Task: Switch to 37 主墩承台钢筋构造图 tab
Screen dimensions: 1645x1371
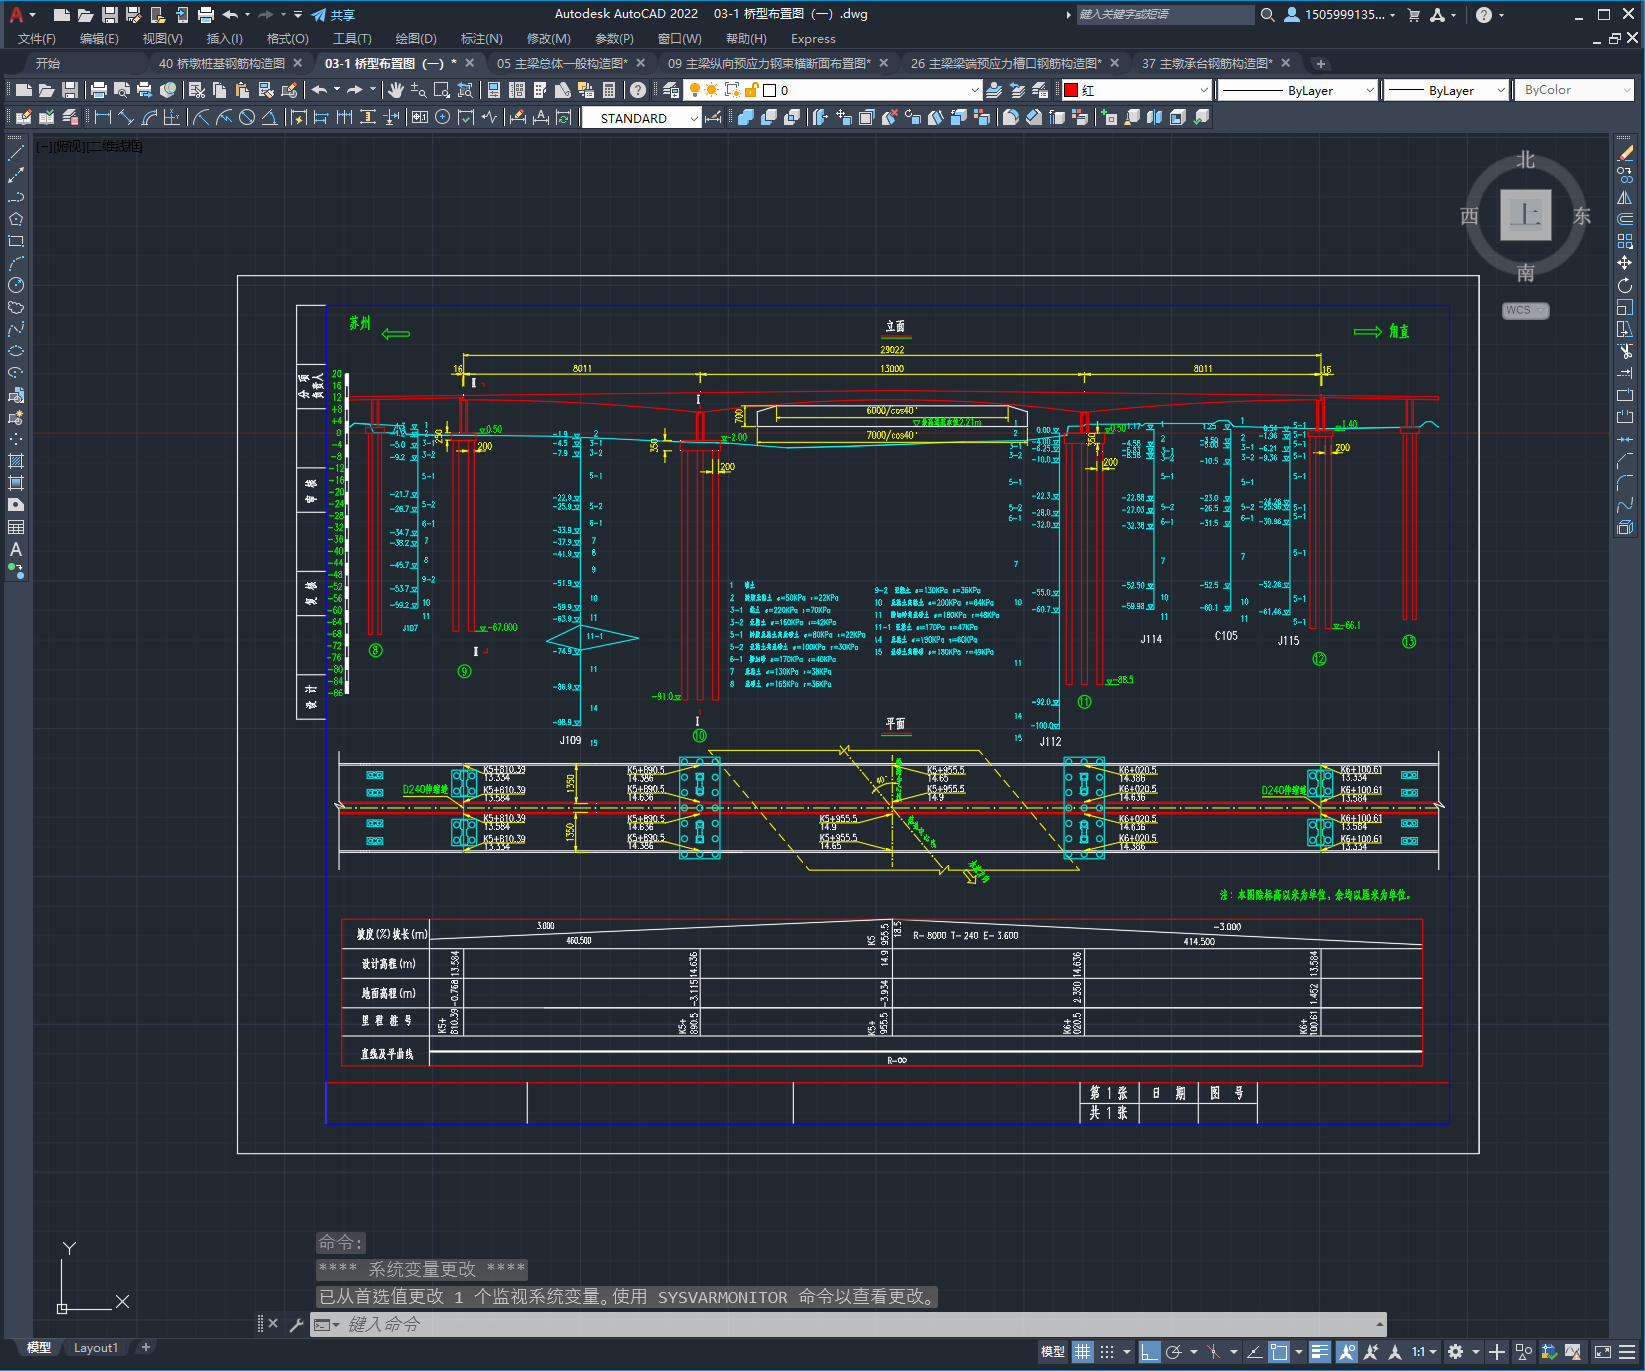Action: coord(1207,63)
